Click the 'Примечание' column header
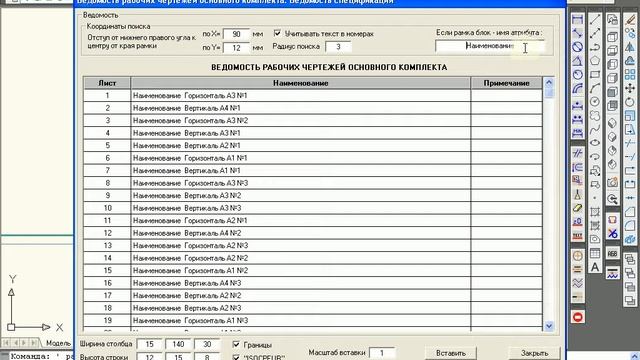 click(507, 83)
